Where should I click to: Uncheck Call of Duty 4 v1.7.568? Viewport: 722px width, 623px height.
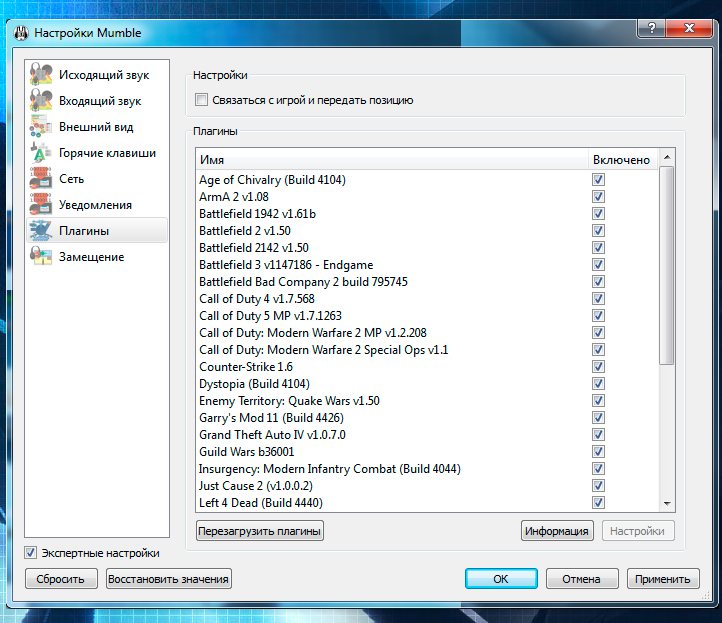click(598, 299)
